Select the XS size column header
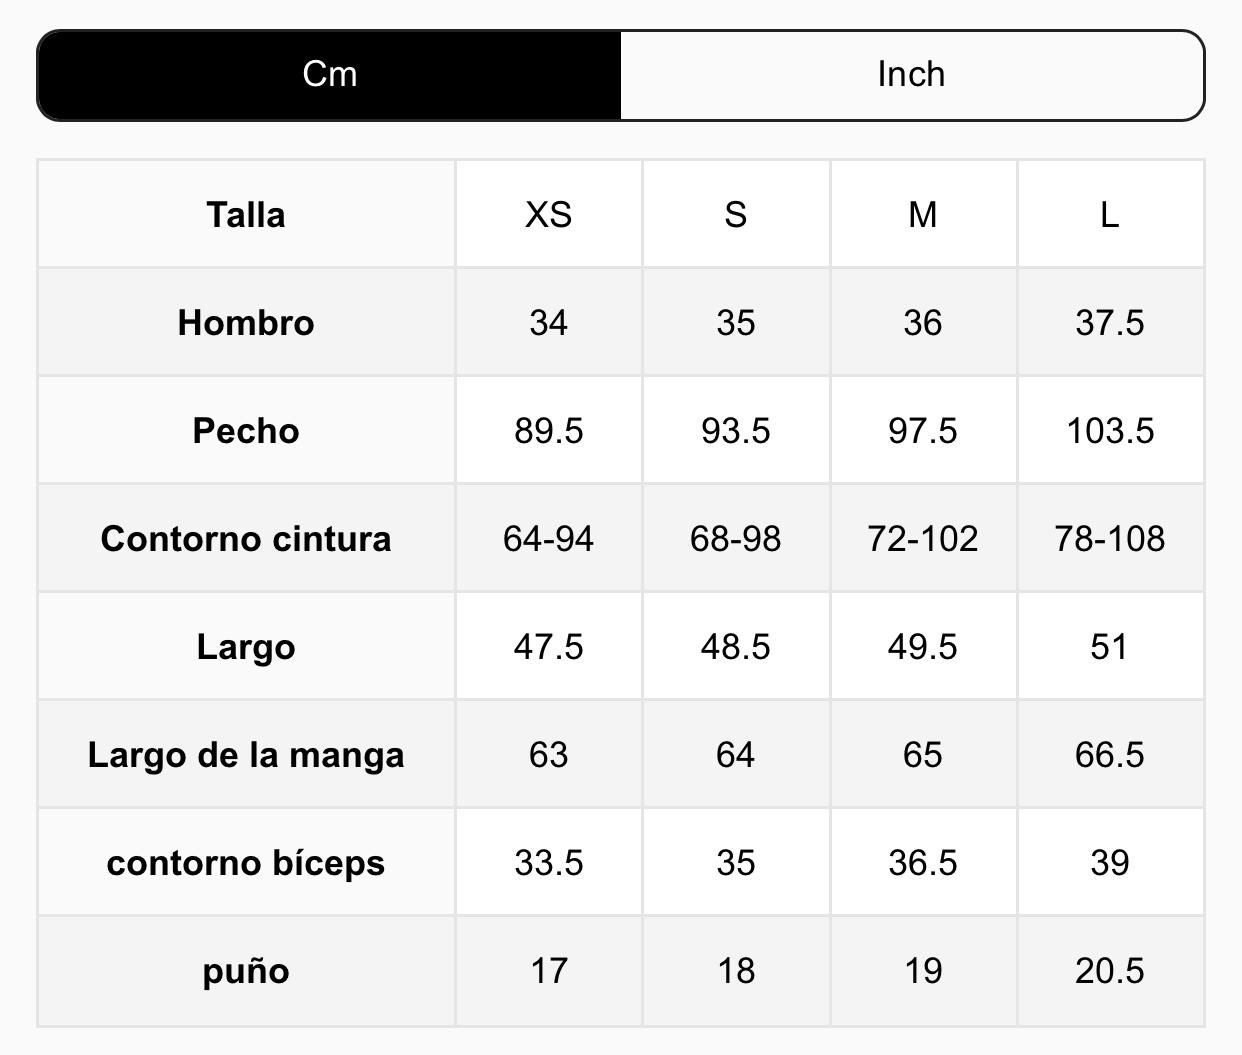The image size is (1242, 1055). pyautogui.click(x=548, y=215)
